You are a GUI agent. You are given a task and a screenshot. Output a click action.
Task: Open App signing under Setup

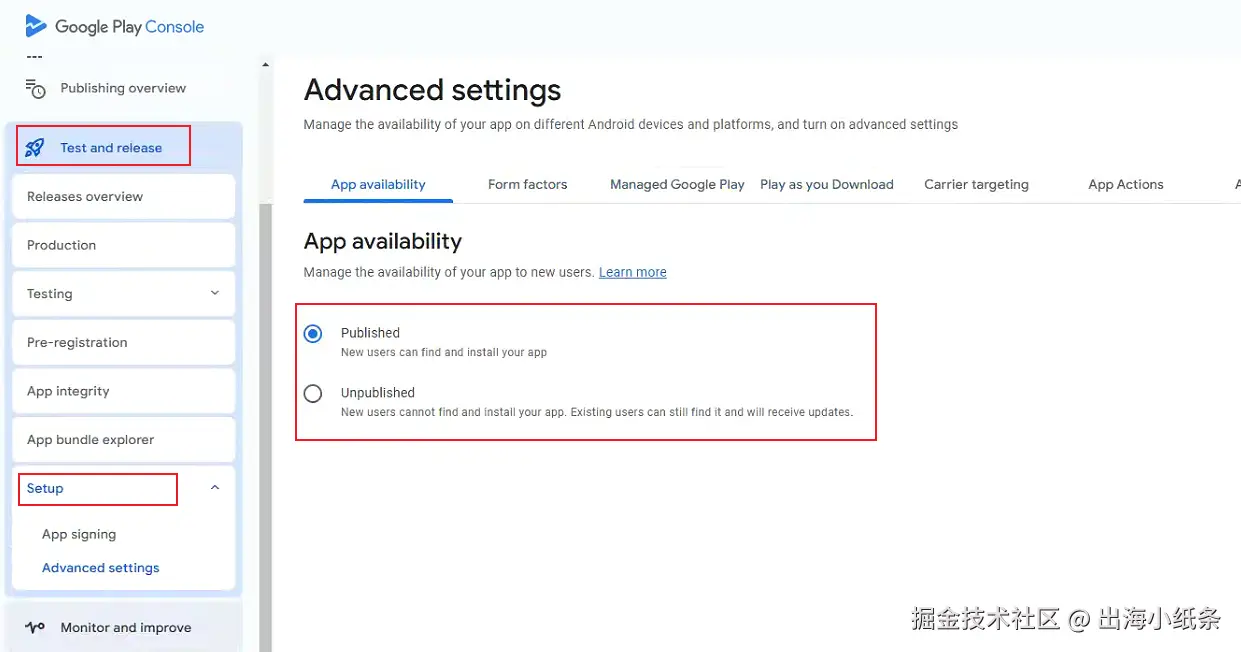click(x=79, y=534)
